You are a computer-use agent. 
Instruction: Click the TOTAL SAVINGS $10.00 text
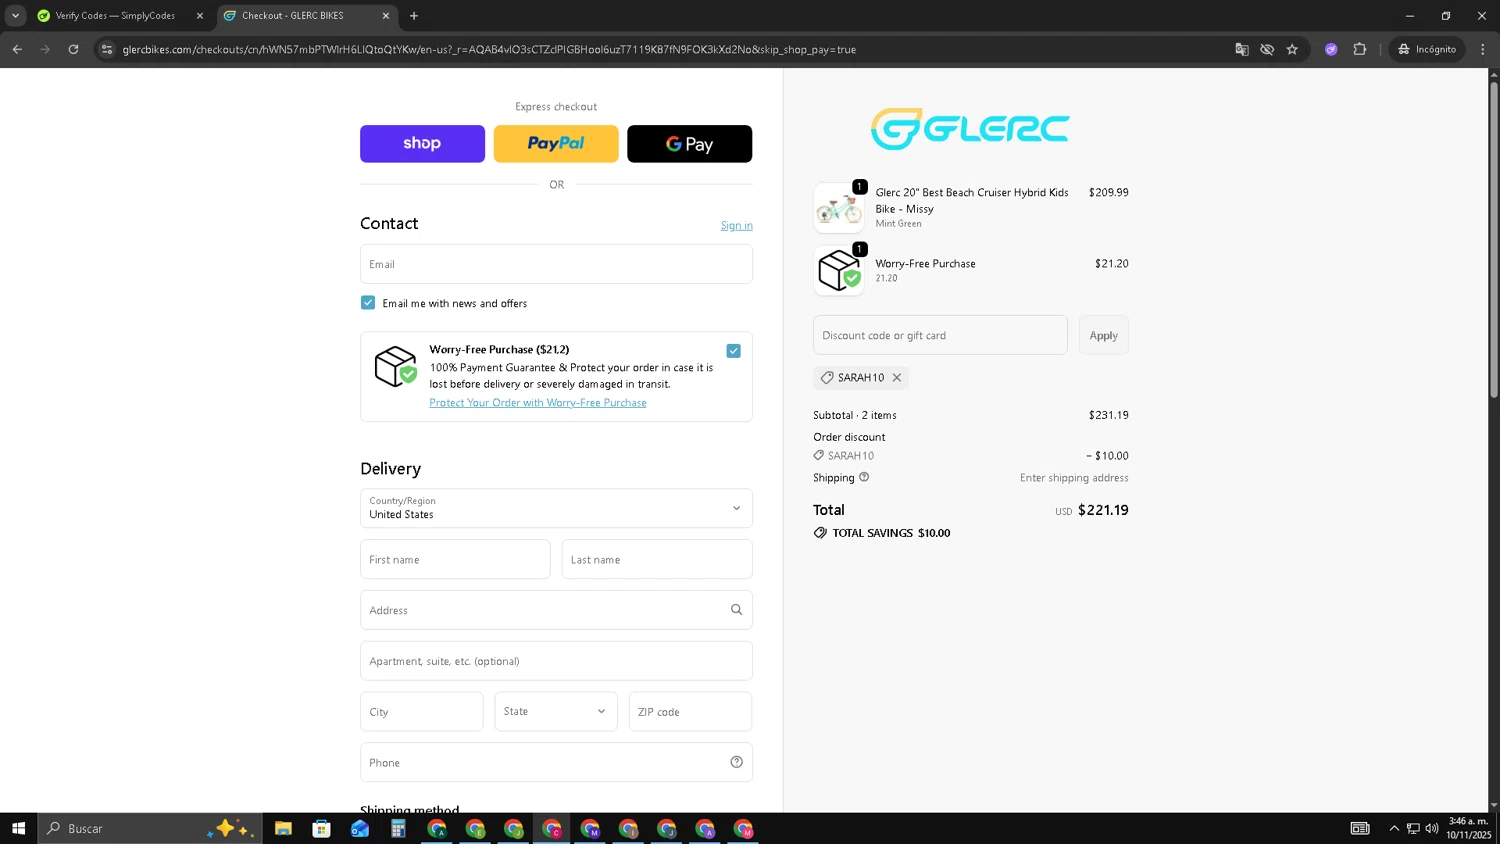click(891, 533)
